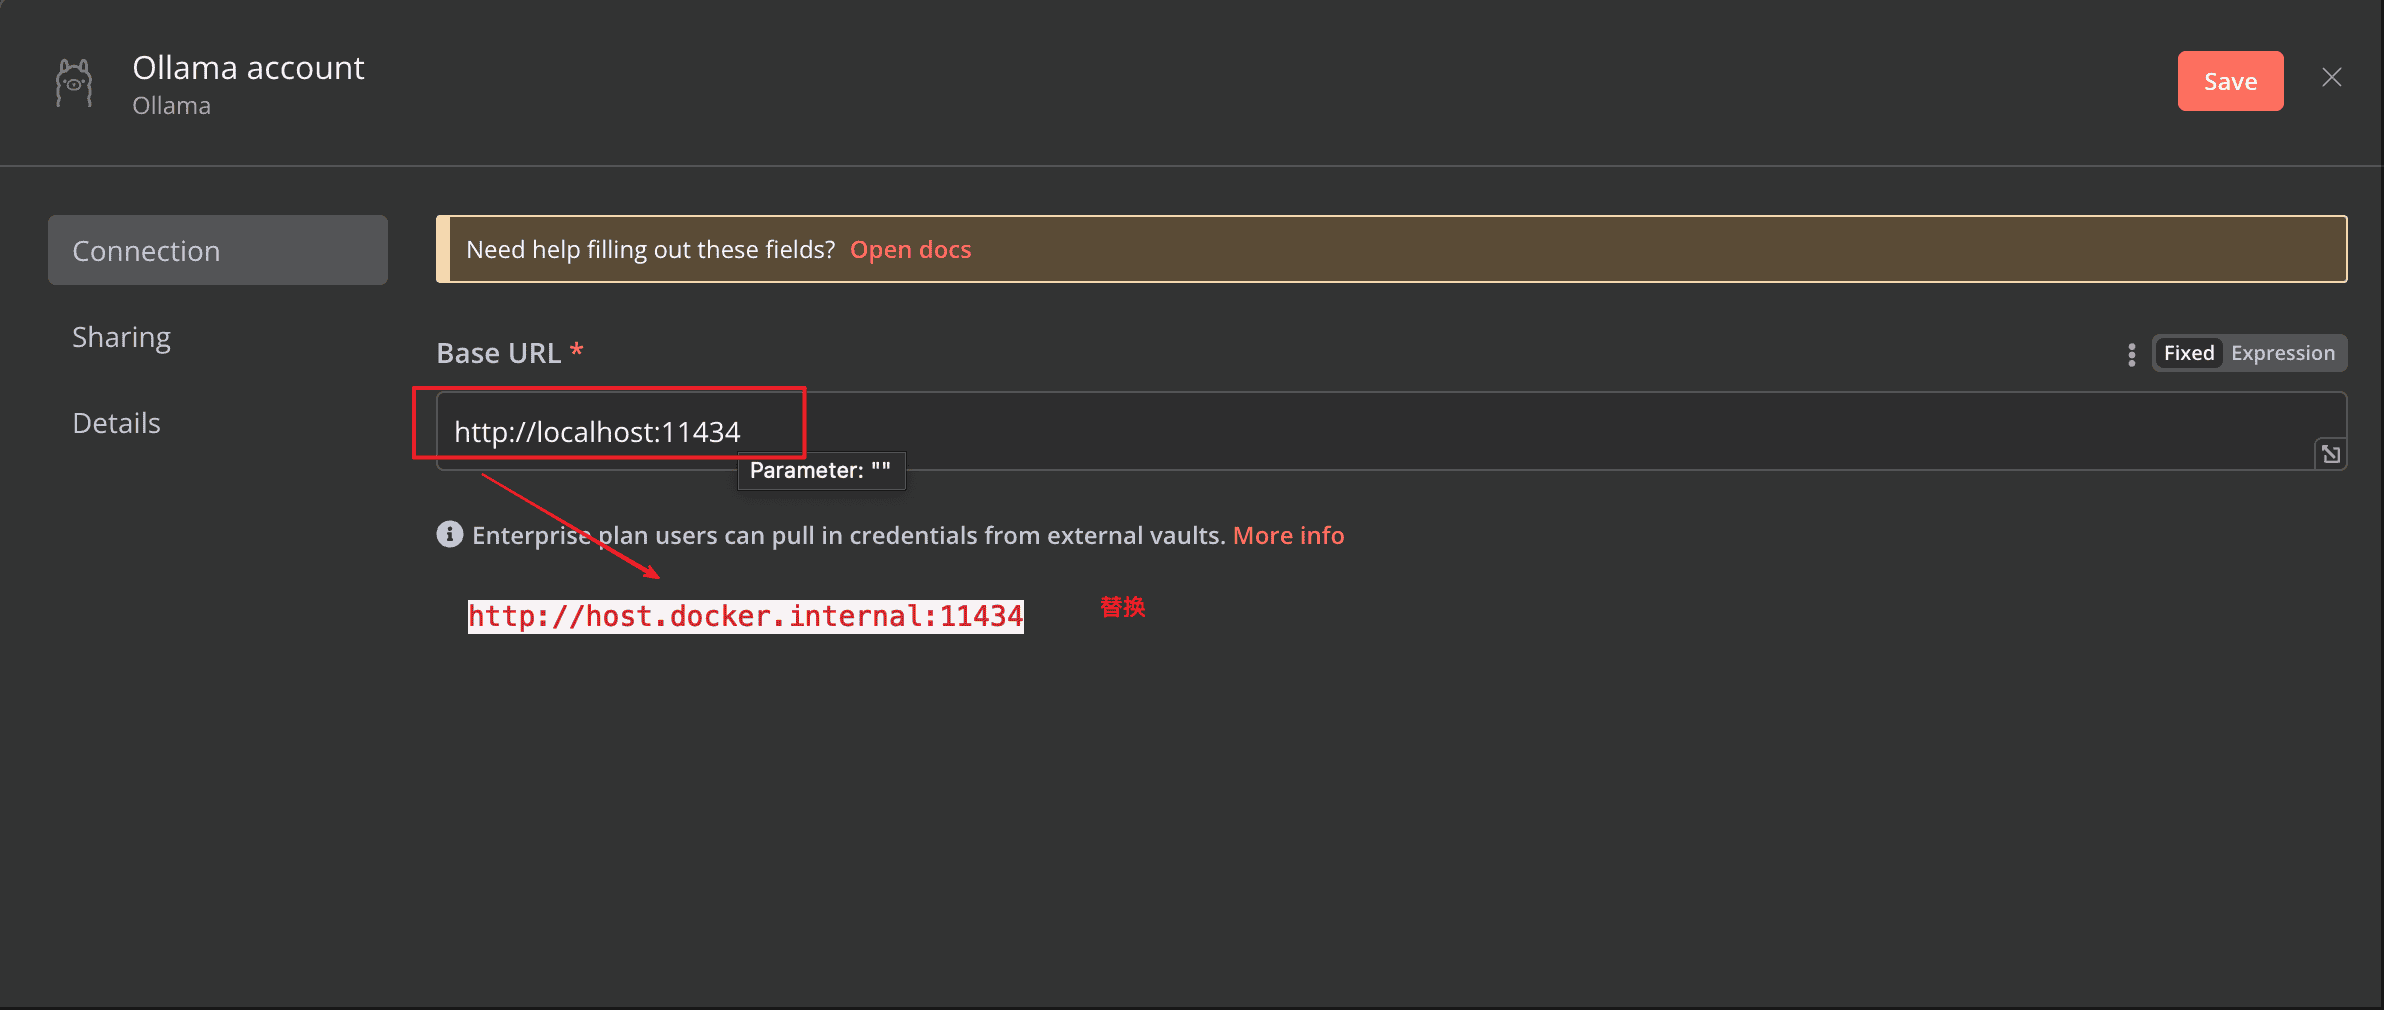Click the Base URL field label
This screenshot has height=1010, width=2384.
point(498,353)
